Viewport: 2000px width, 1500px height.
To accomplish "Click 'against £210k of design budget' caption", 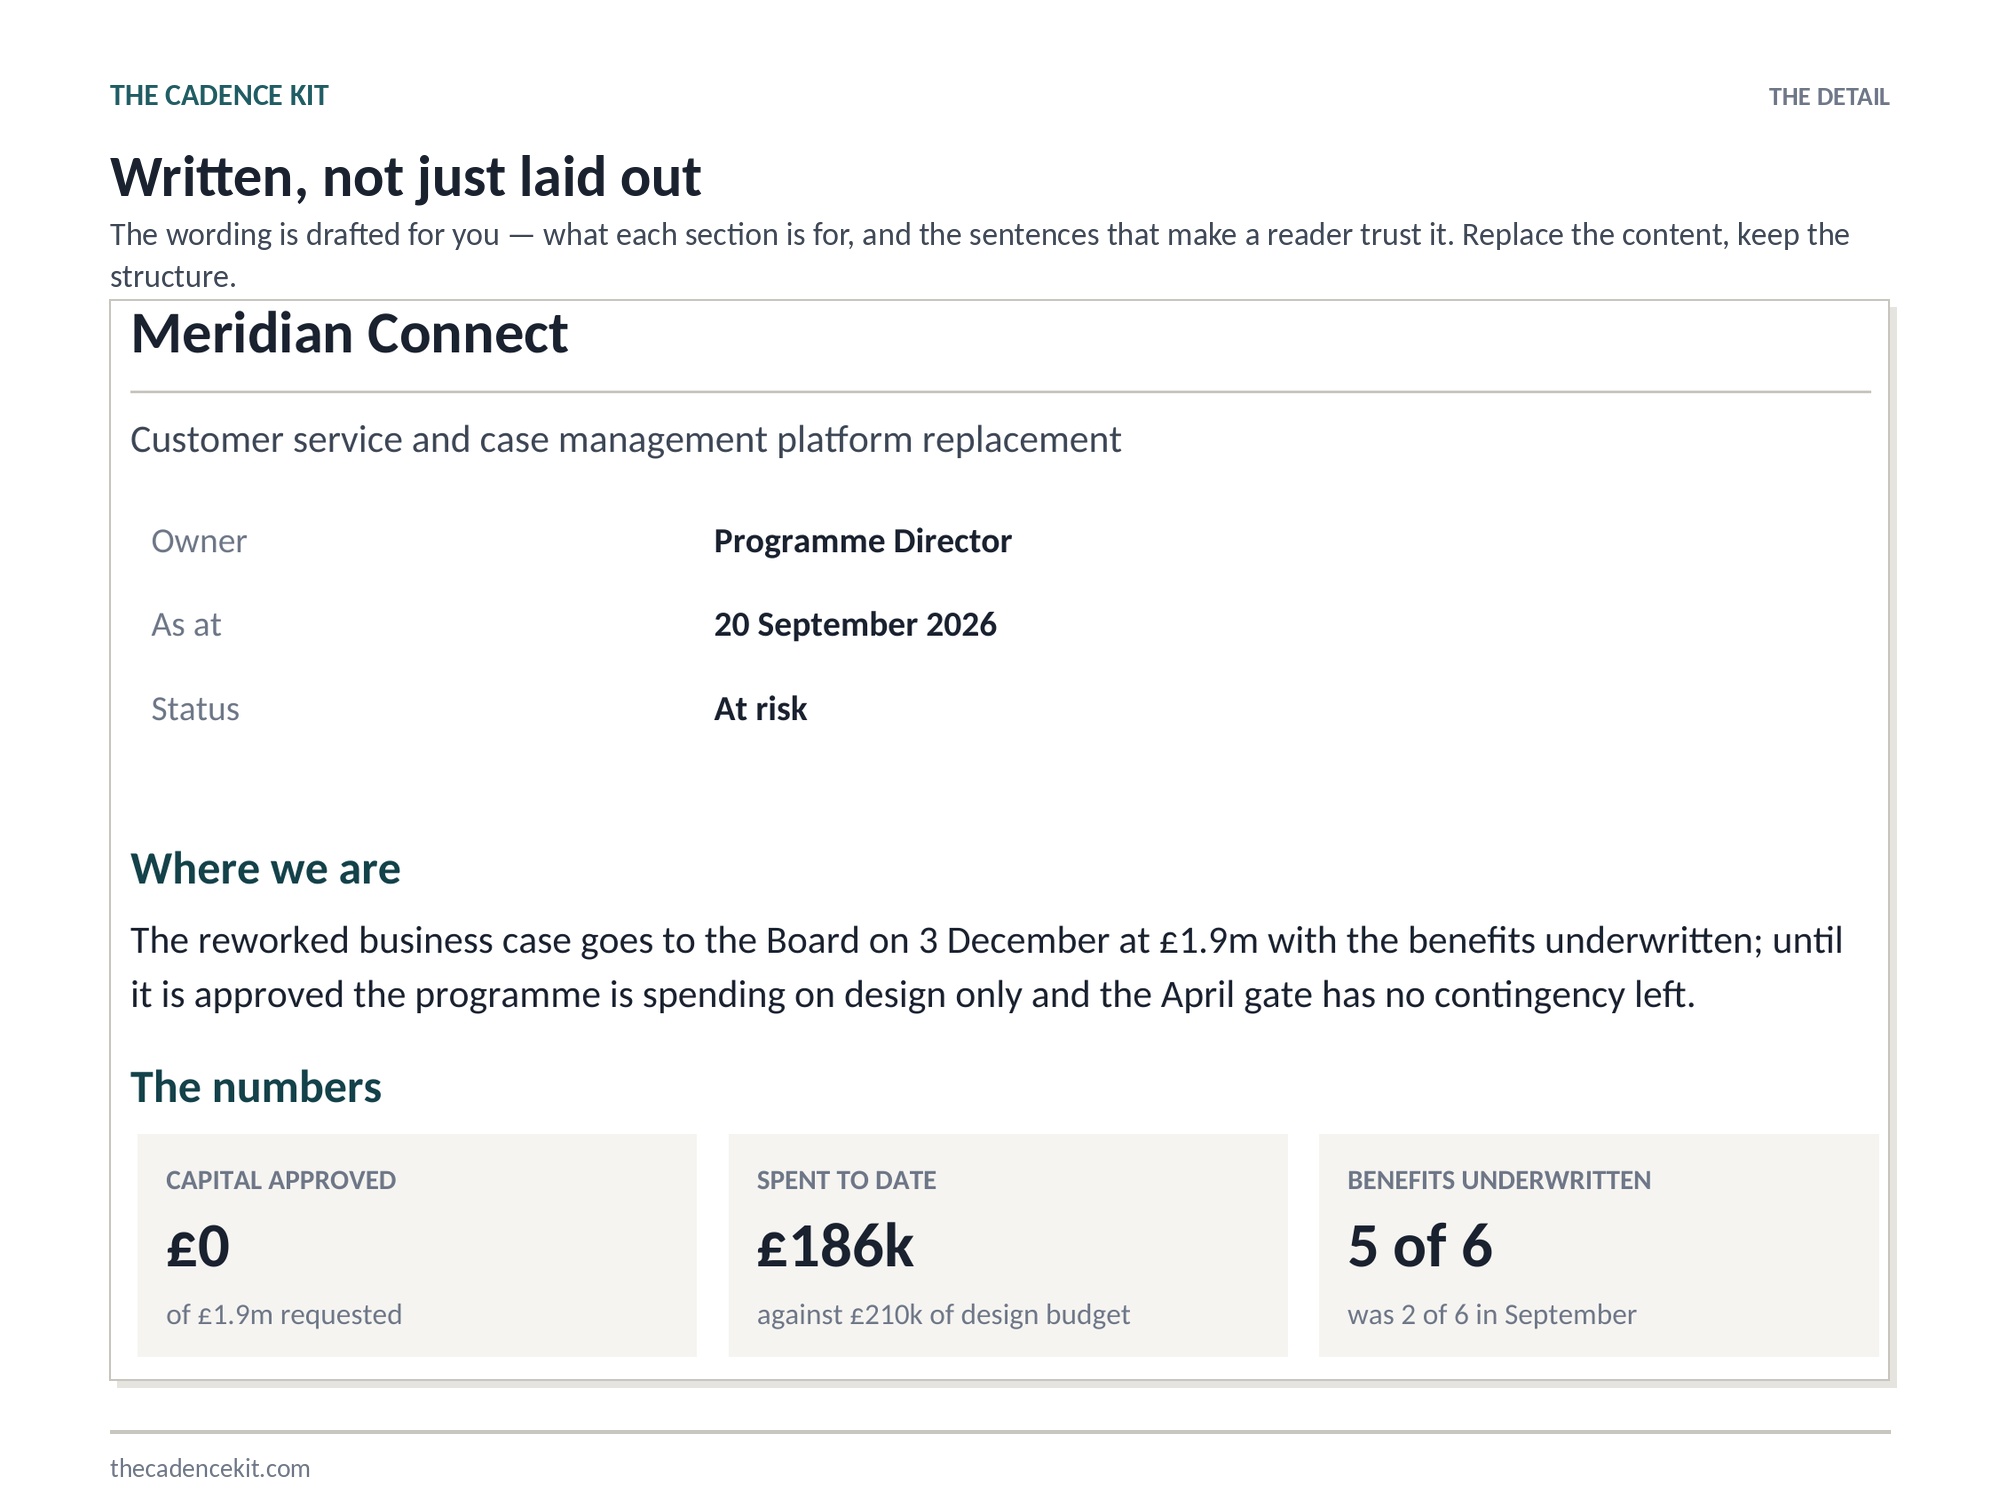I will [x=943, y=1315].
